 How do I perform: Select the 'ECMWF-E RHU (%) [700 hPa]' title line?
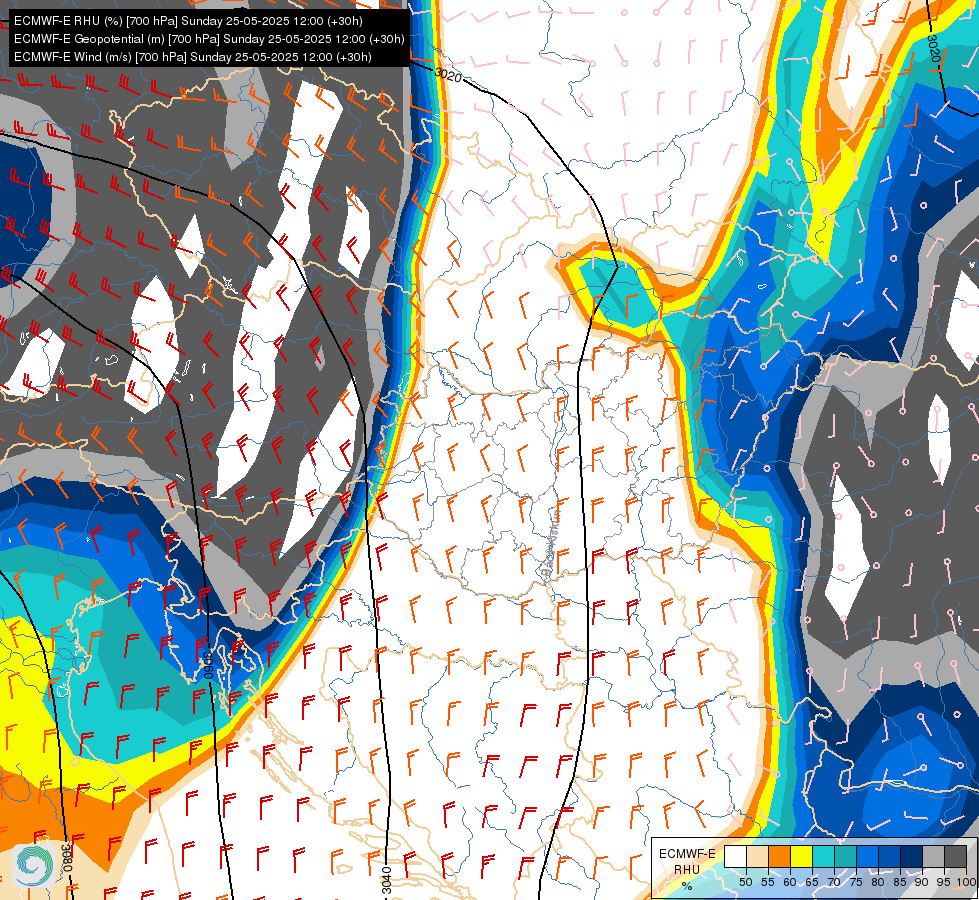(188, 21)
